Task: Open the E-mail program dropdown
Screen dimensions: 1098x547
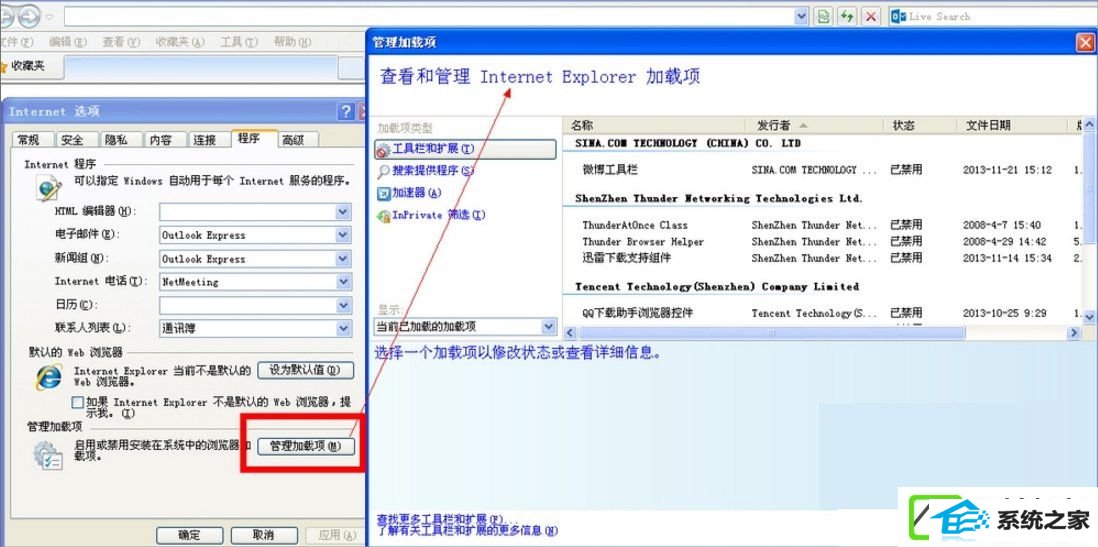Action: [342, 235]
